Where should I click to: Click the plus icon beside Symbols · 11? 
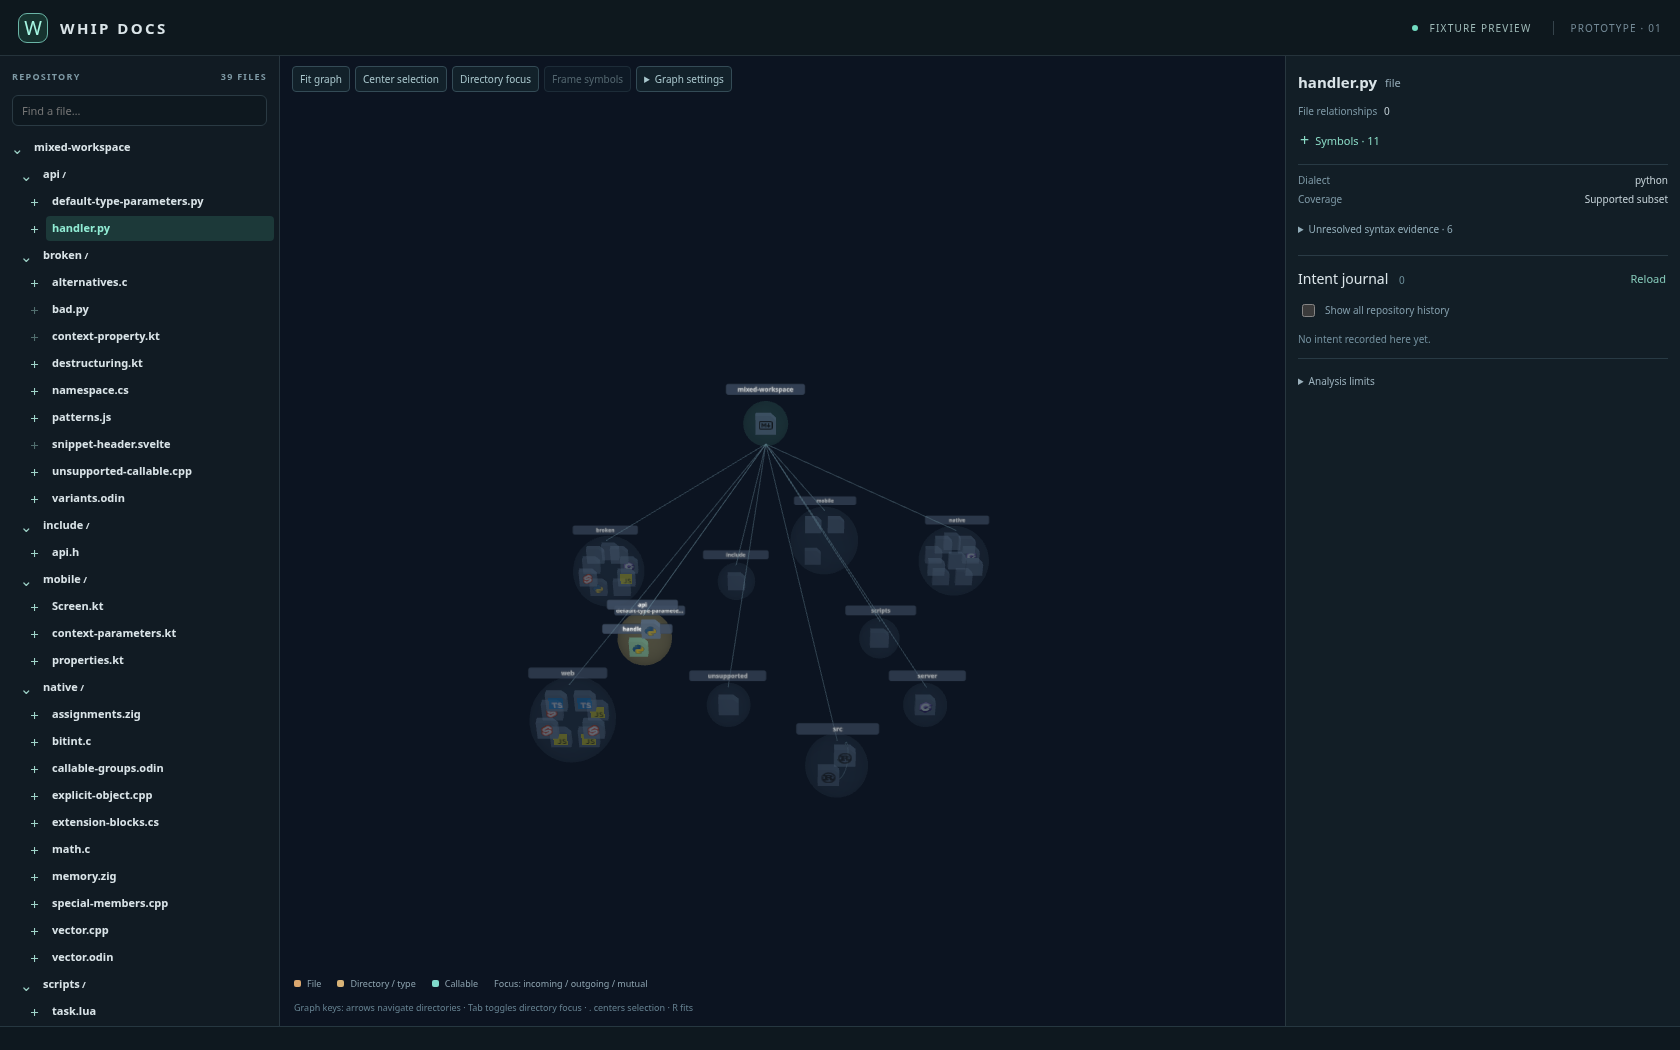click(x=1304, y=140)
